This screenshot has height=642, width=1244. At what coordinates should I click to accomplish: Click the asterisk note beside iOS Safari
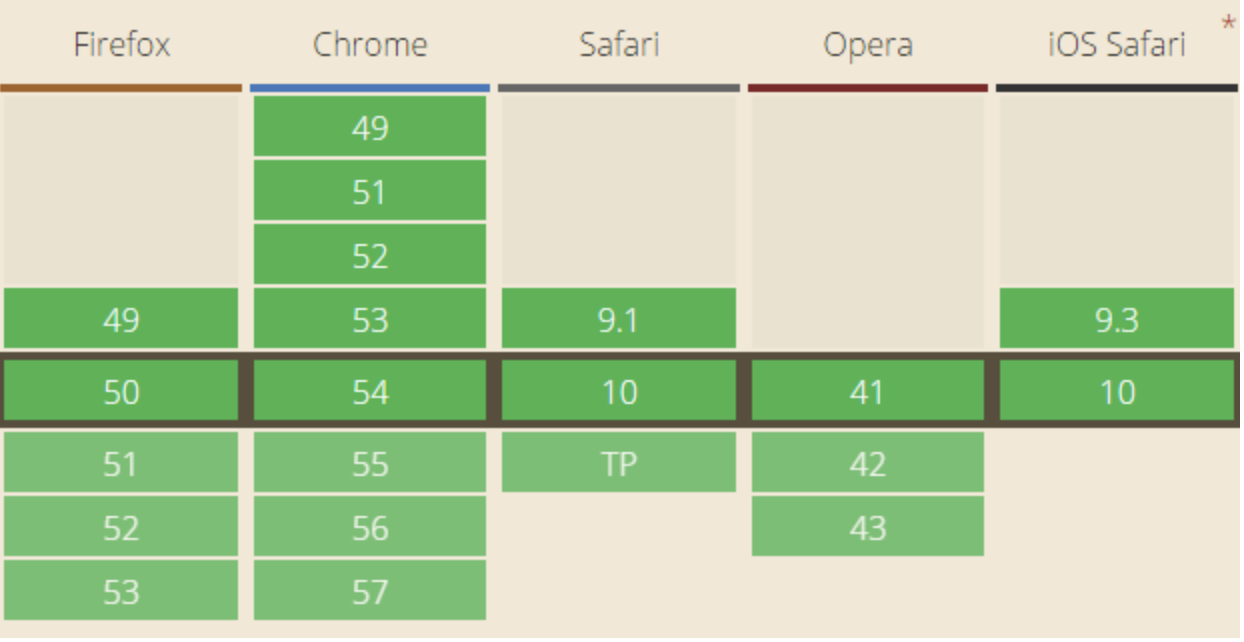click(x=1228, y=24)
